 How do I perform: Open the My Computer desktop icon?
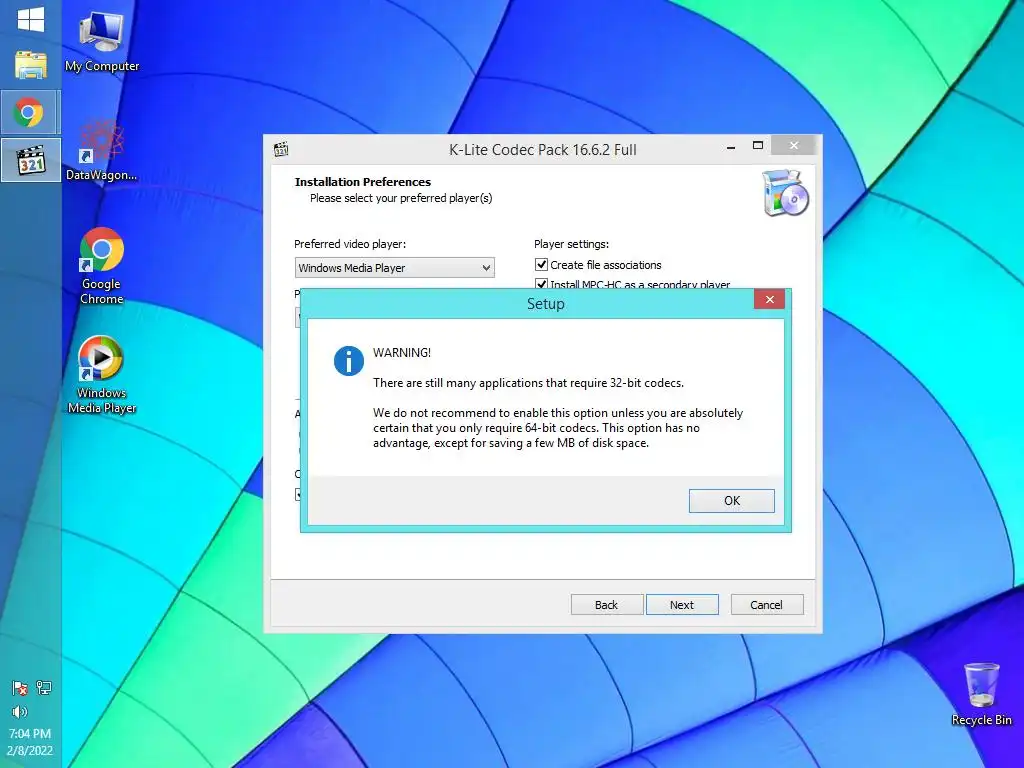pyautogui.click(x=101, y=41)
